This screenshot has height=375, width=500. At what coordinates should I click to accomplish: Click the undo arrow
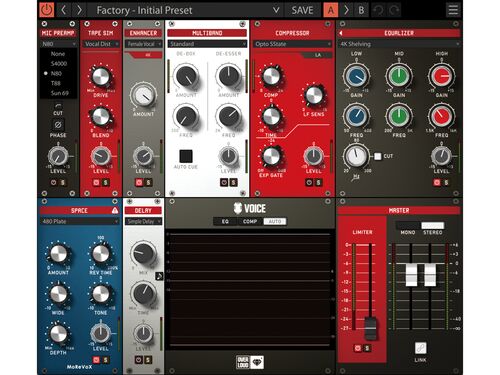click(379, 10)
